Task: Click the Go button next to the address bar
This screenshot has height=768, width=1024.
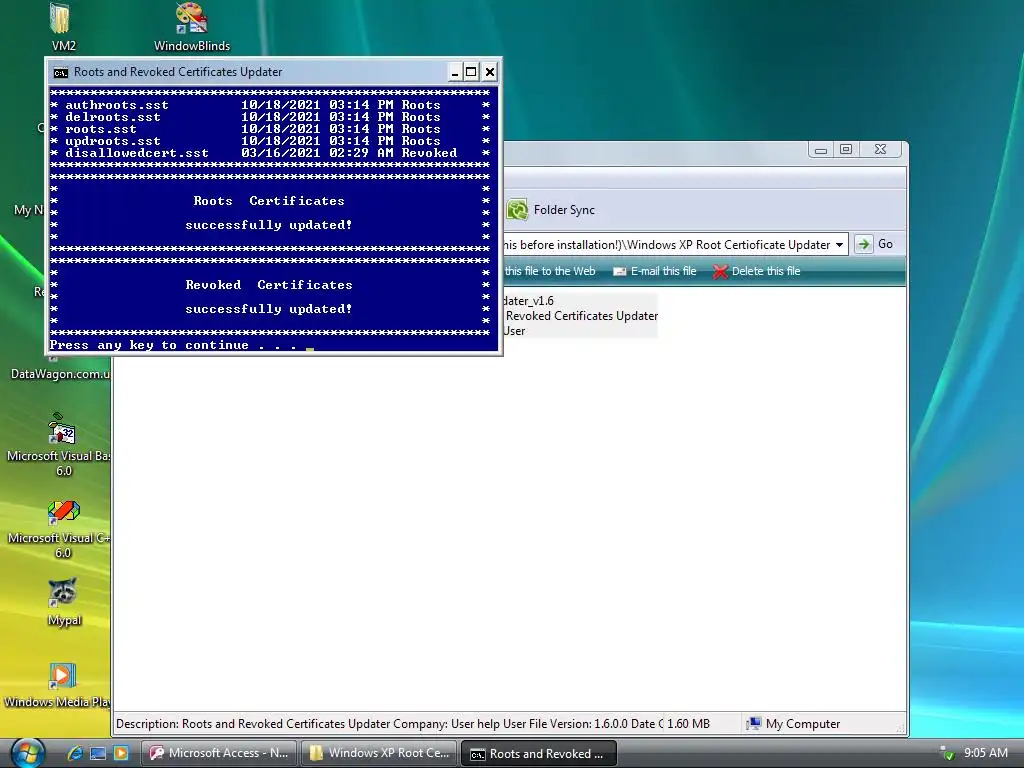Action: (x=874, y=244)
